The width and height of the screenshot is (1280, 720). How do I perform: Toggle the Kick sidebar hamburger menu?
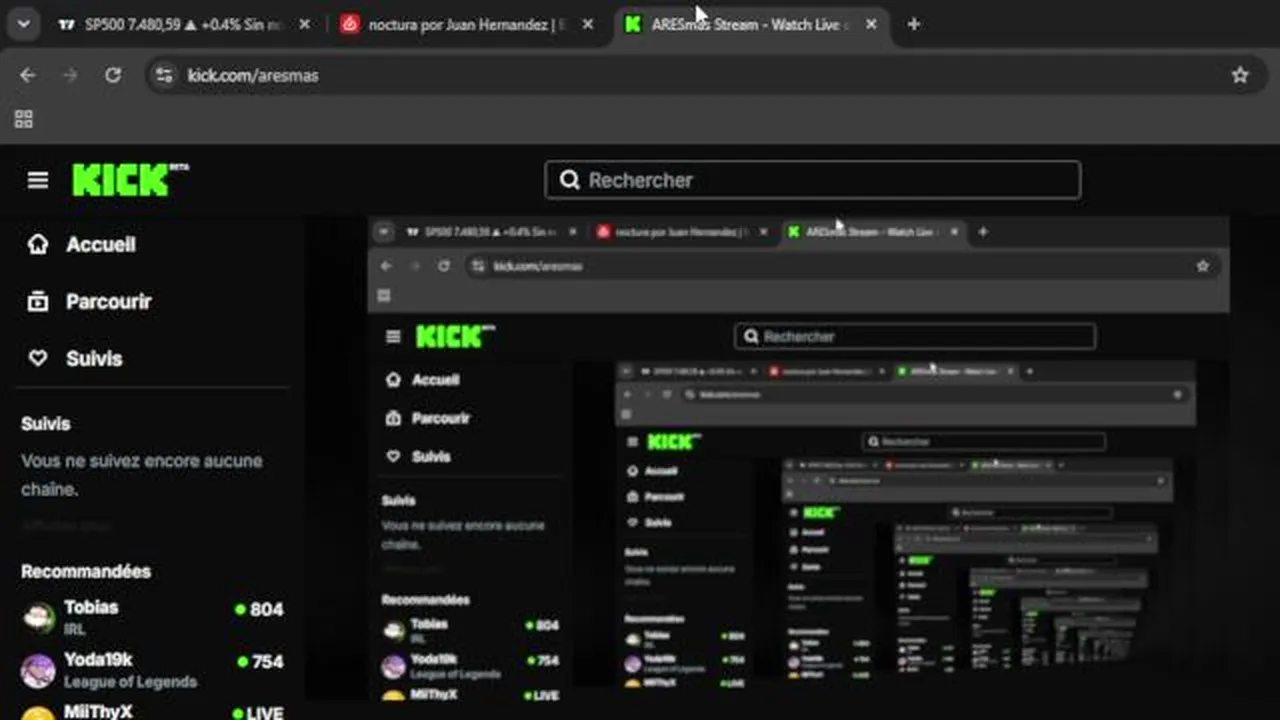(38, 180)
